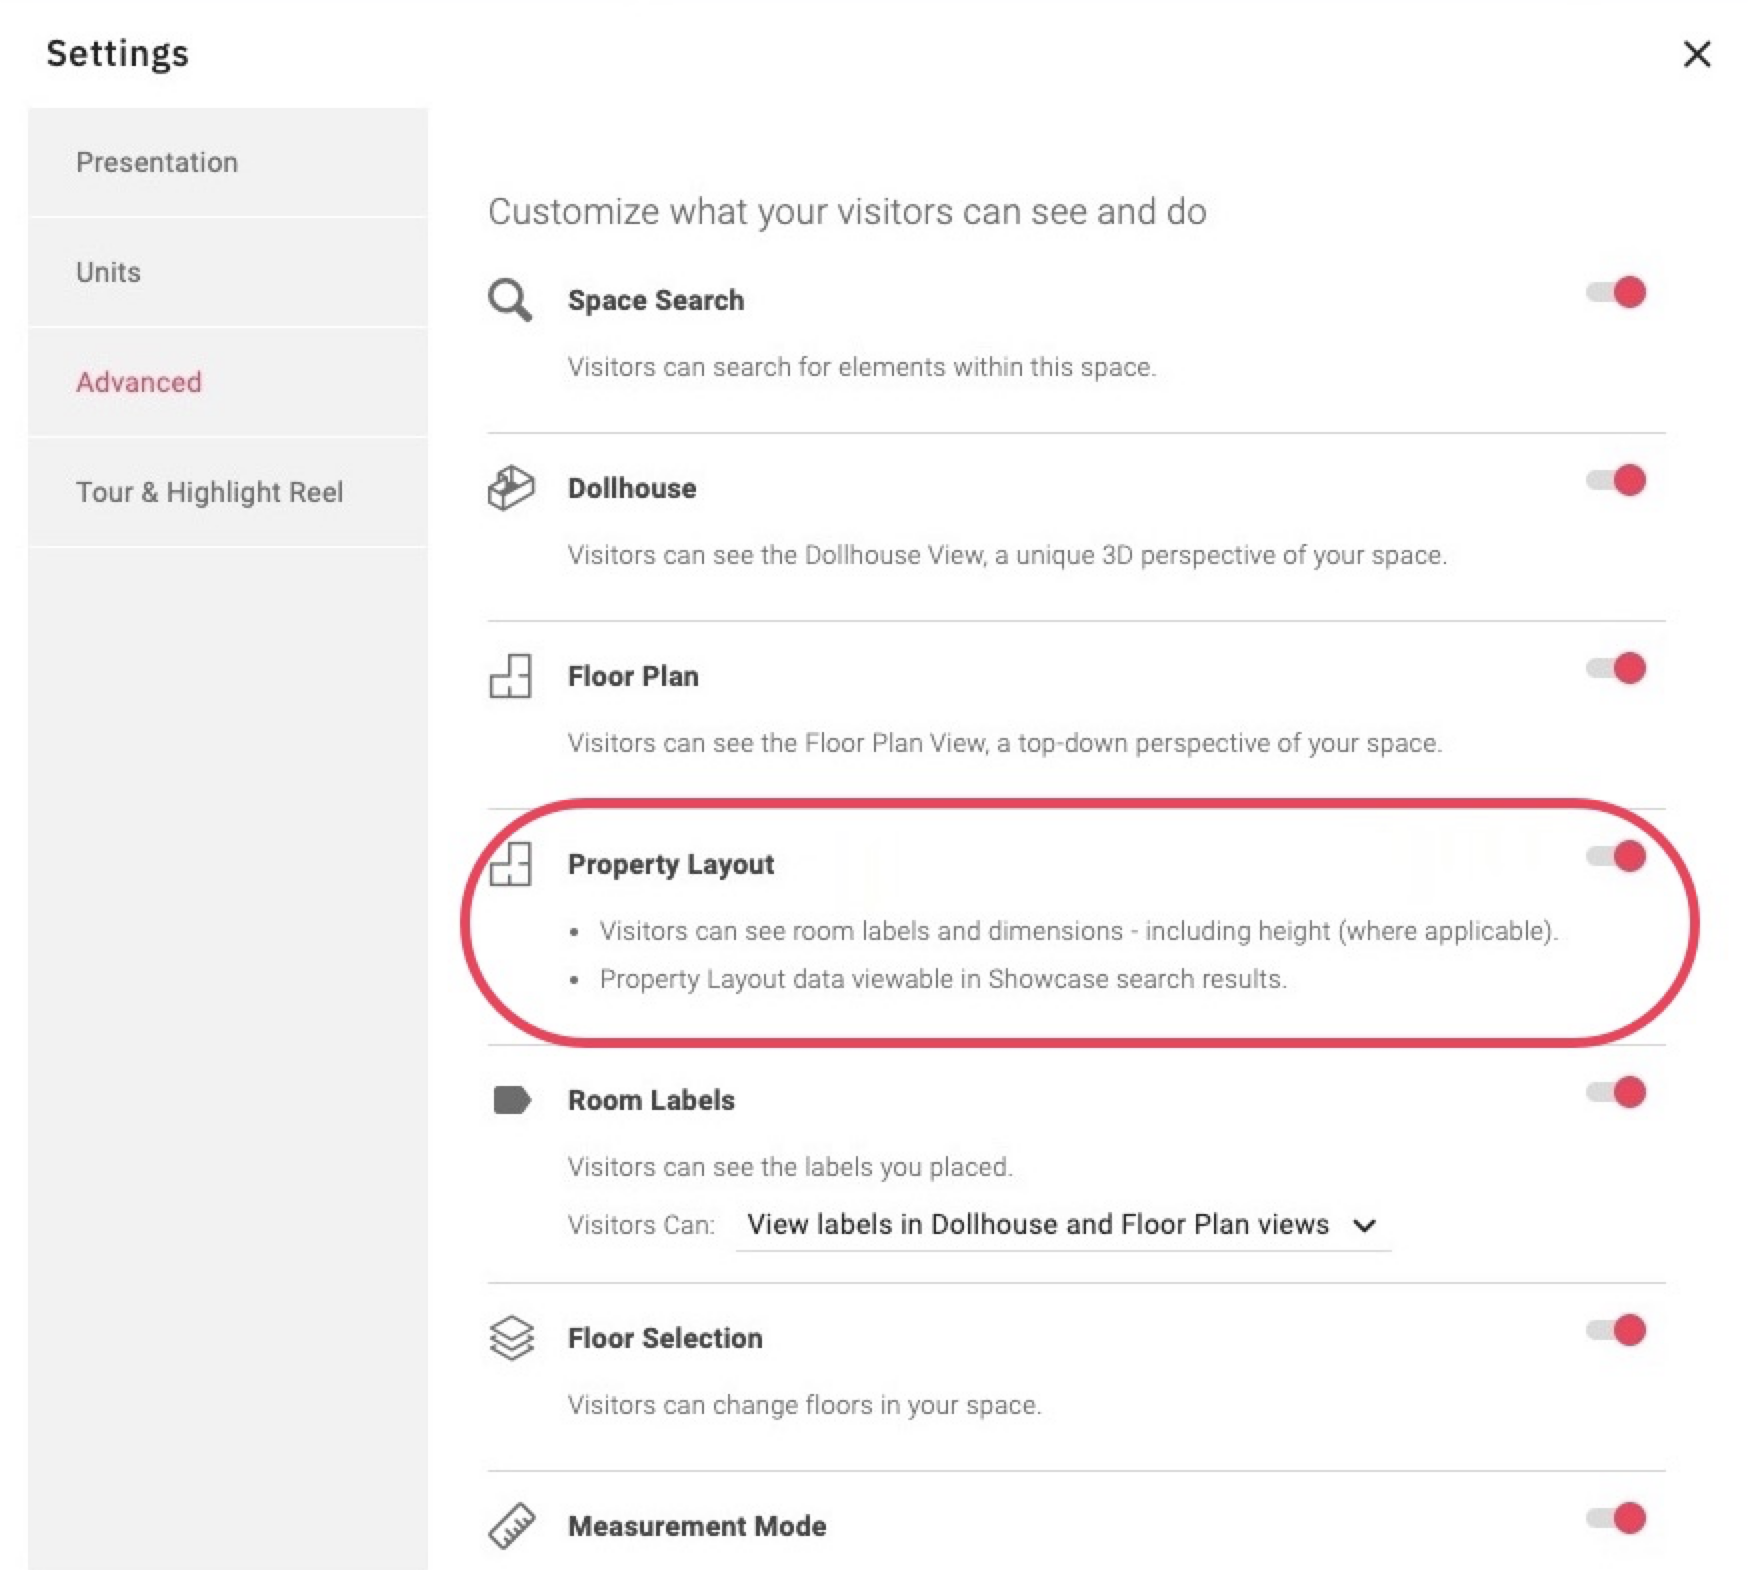Click the dropdown chevron beside label views

[x=1365, y=1225]
